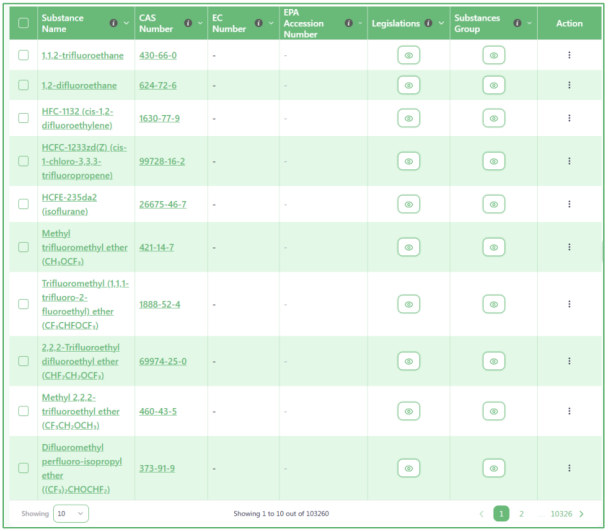608x531 pixels.
Task: View substances group for Methyl trifluoromethyl ether
Action: click(494, 247)
